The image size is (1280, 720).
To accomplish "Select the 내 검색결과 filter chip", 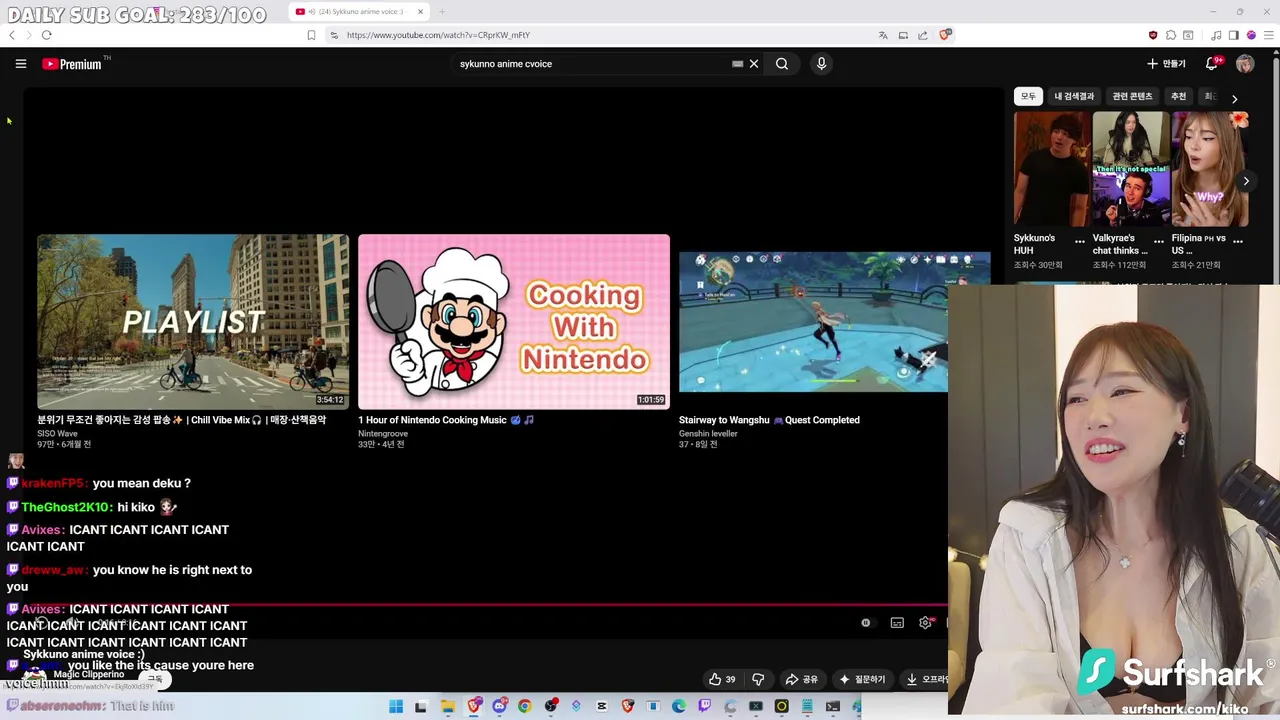I will (1074, 96).
